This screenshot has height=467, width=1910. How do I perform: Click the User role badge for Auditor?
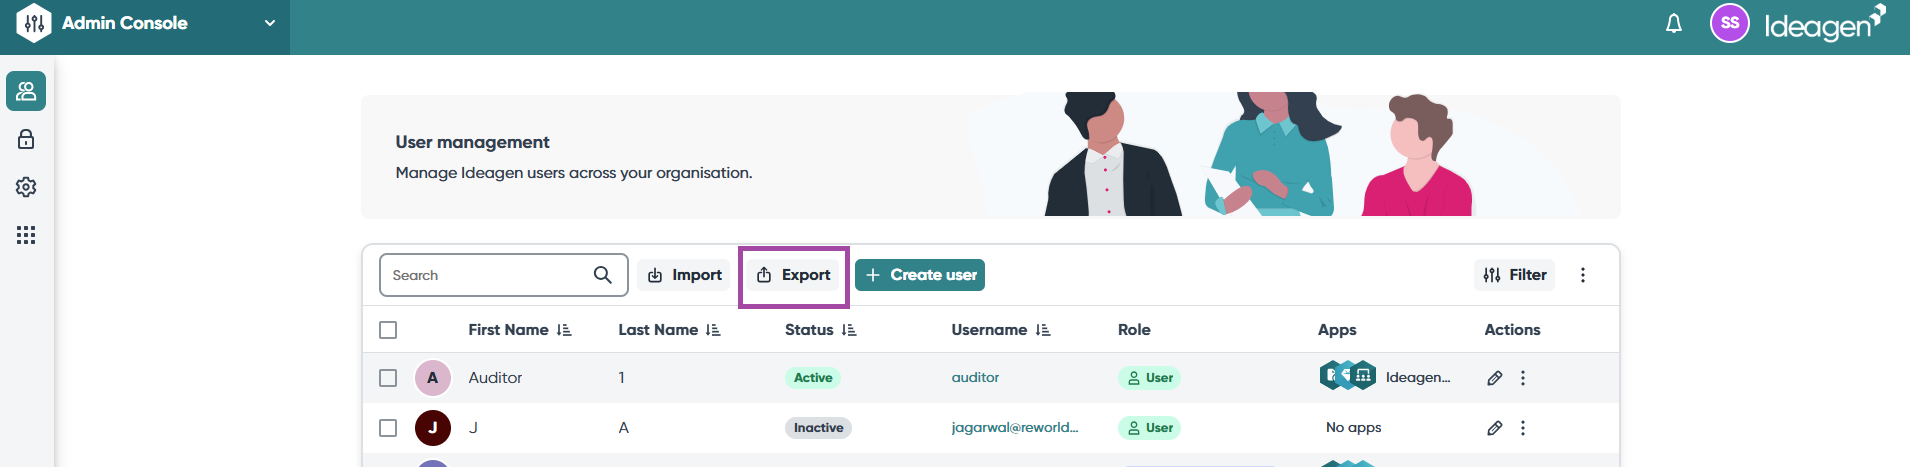click(1150, 378)
